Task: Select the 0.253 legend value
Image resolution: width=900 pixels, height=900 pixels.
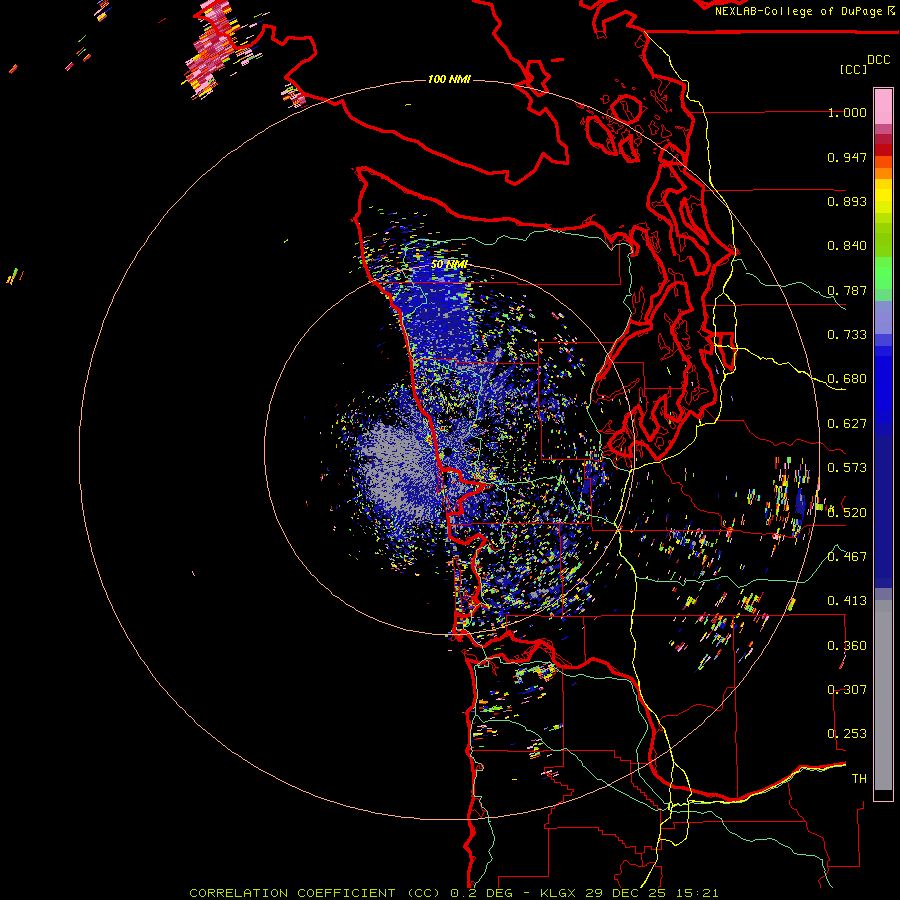Action: 847,734
